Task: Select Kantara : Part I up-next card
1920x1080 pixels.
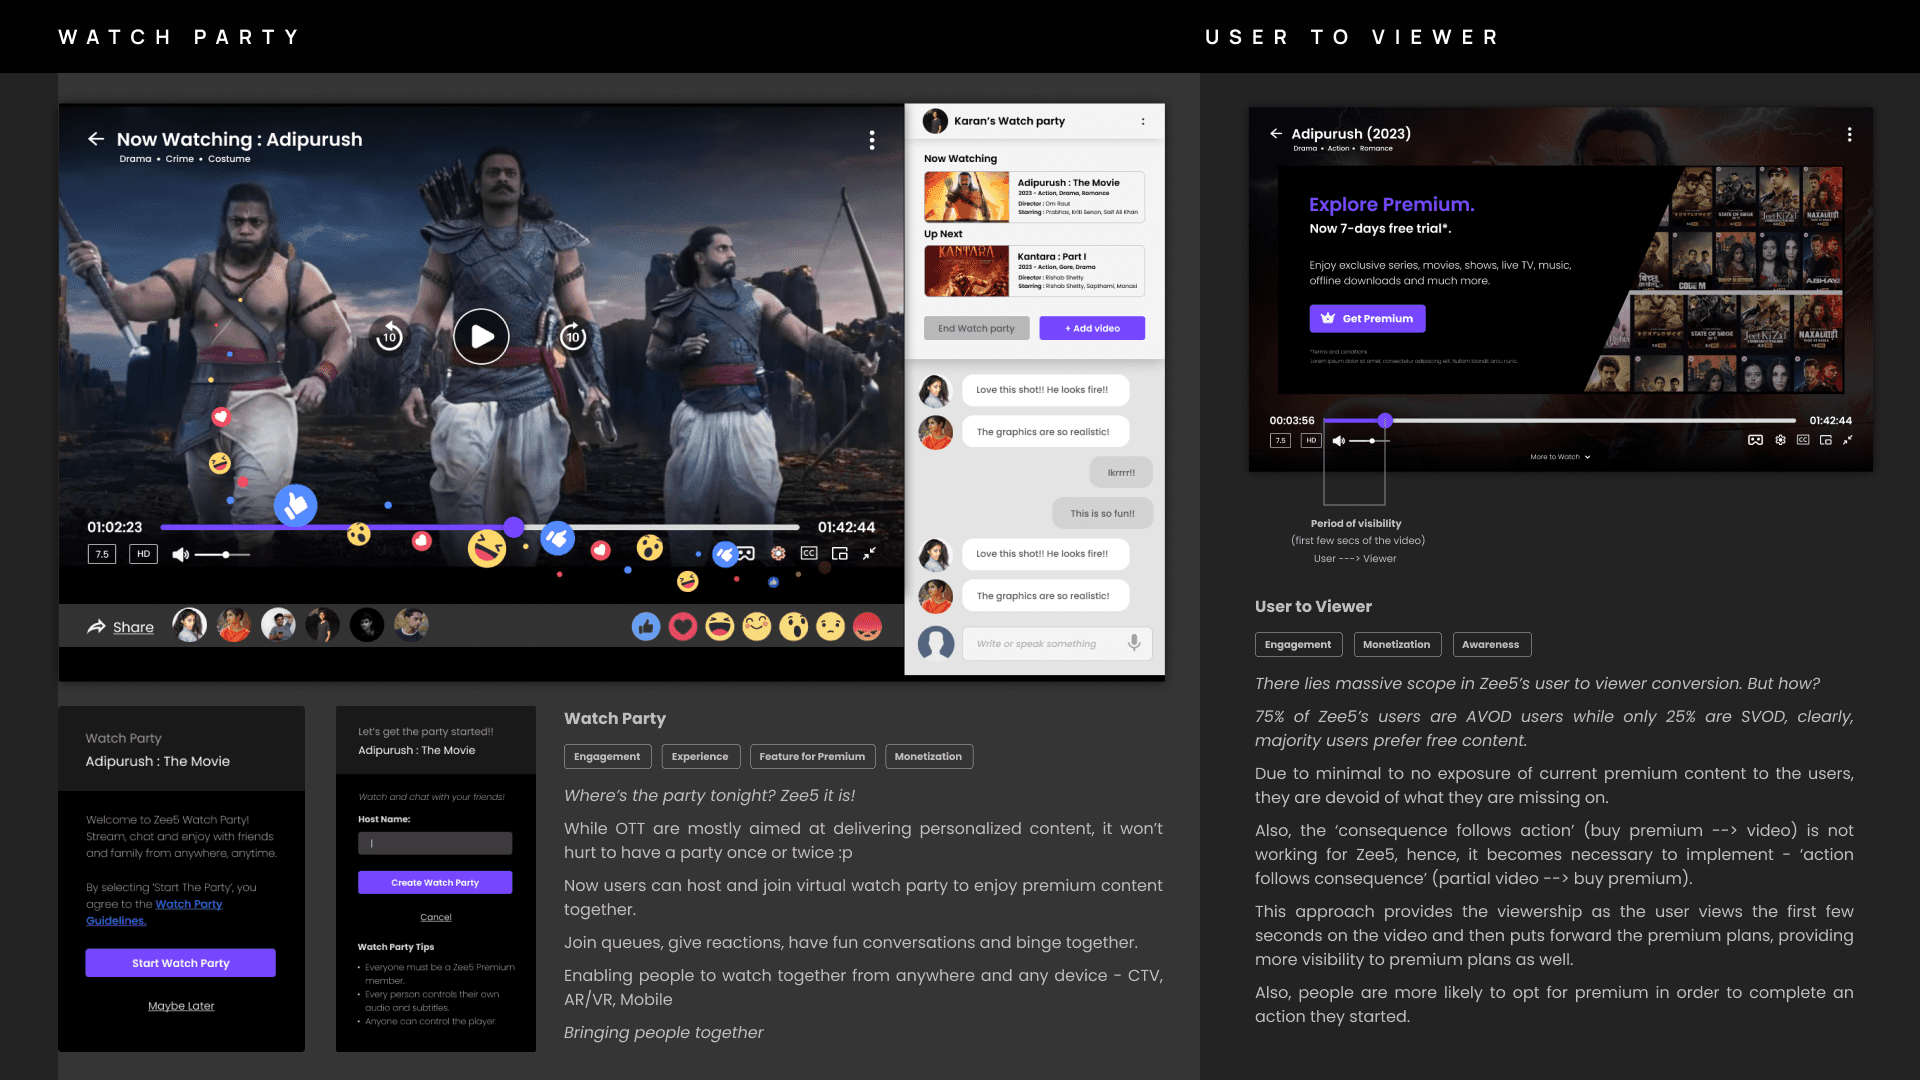Action: point(1034,271)
